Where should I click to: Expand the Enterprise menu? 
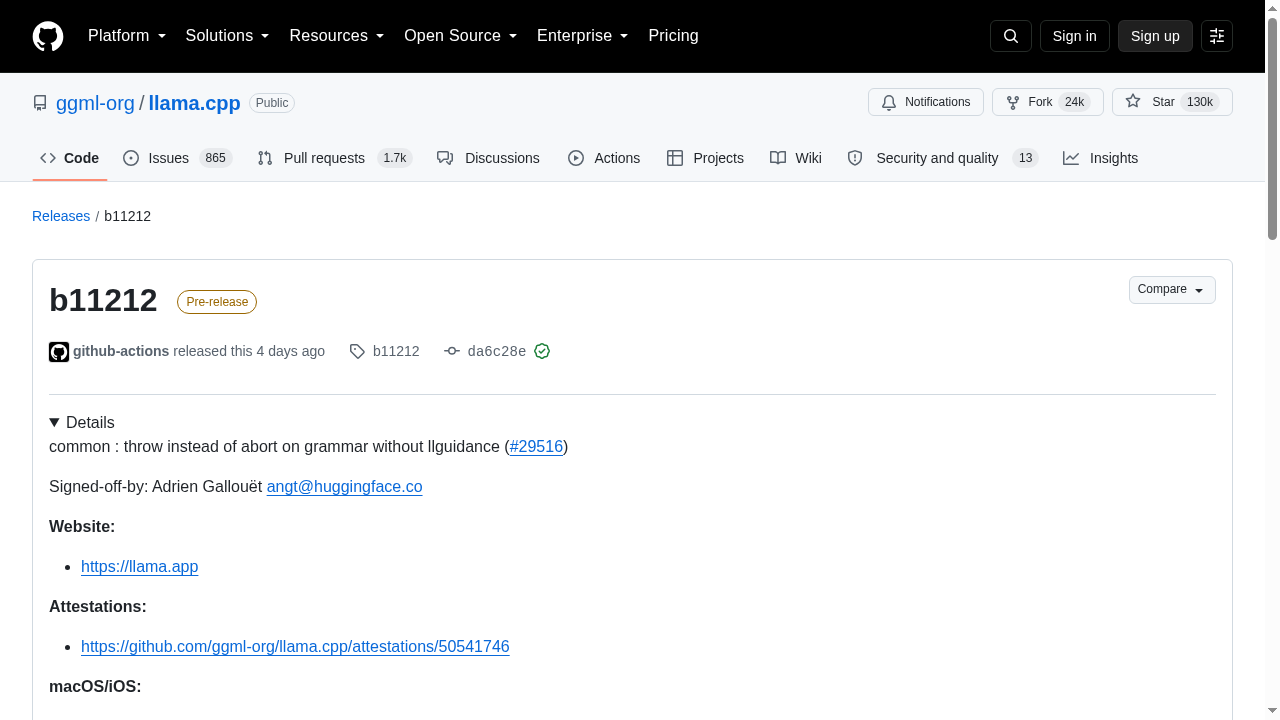coord(582,36)
